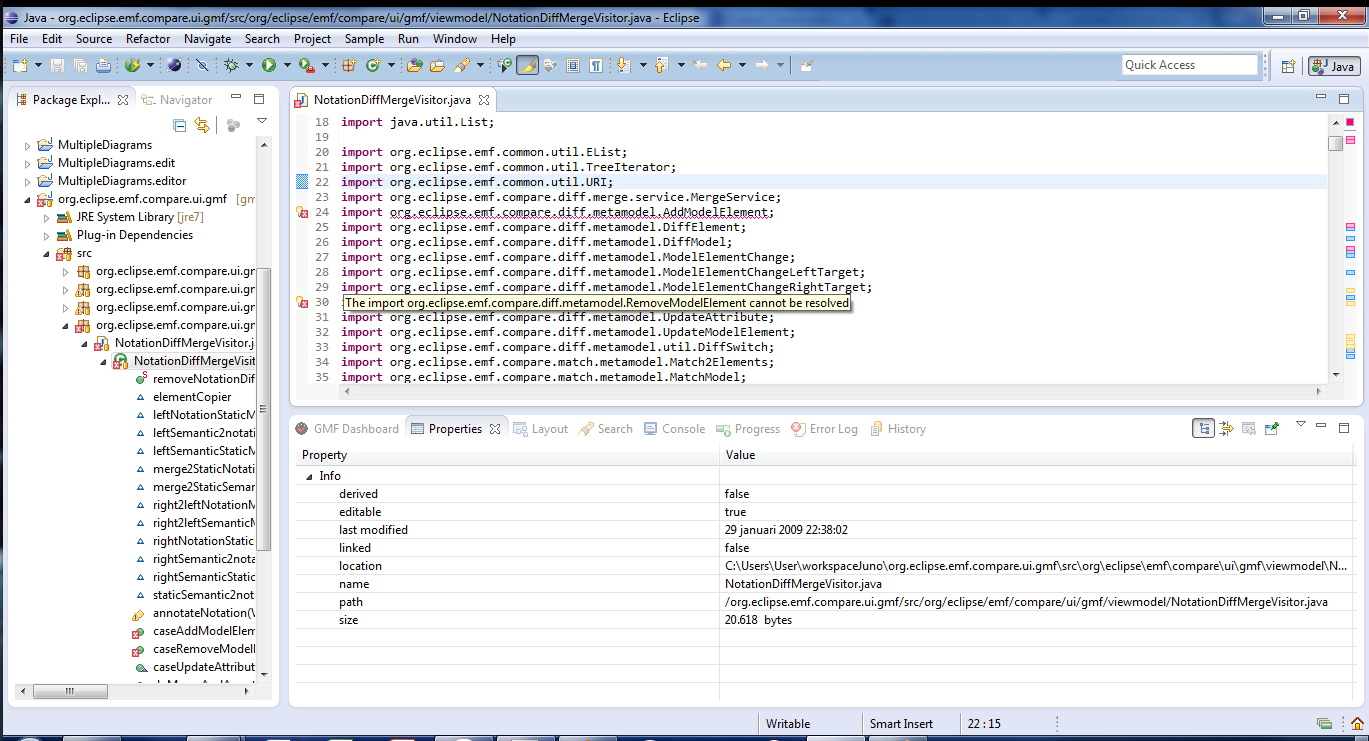Click the Search flashlight toolbar icon
1369x741 pixels.
pos(463,65)
